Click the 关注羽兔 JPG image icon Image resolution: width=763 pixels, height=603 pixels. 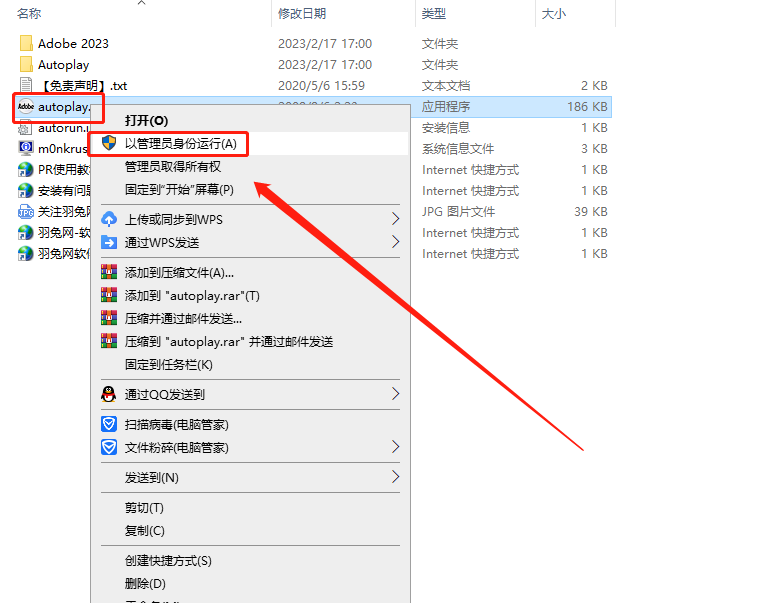[25, 212]
